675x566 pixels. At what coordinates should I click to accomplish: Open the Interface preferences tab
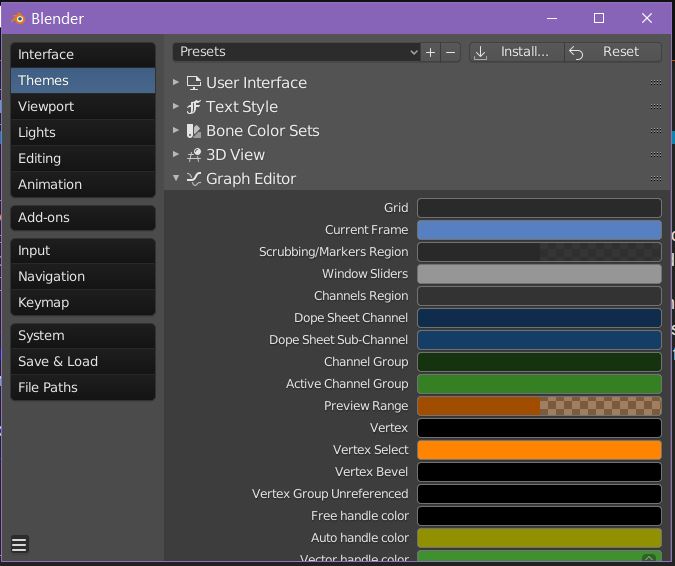(x=83, y=55)
